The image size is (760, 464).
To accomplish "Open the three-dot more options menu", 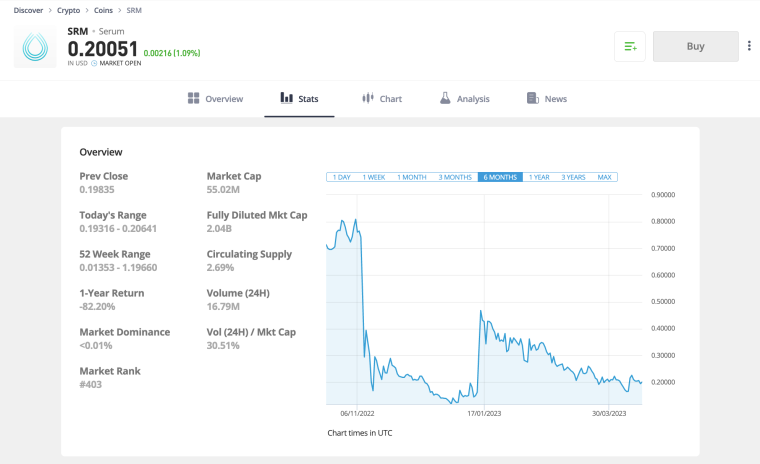I will click(749, 46).
